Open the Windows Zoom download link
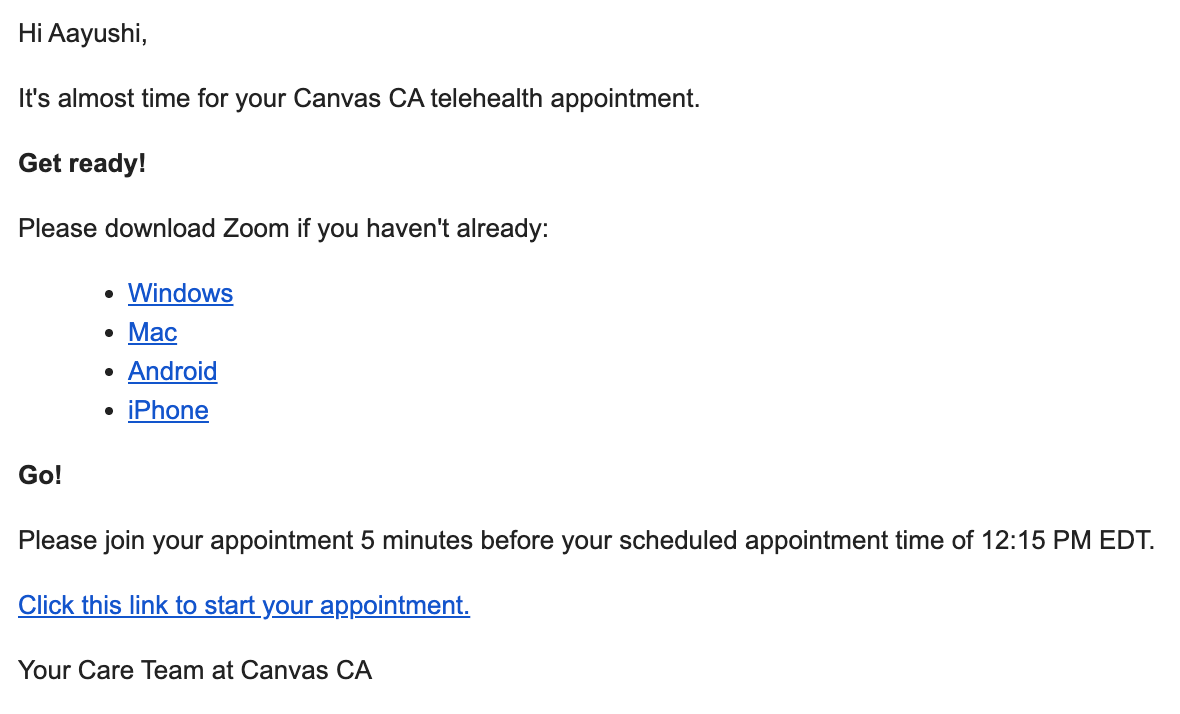Screen dimensions: 1180x714 pos(180,293)
